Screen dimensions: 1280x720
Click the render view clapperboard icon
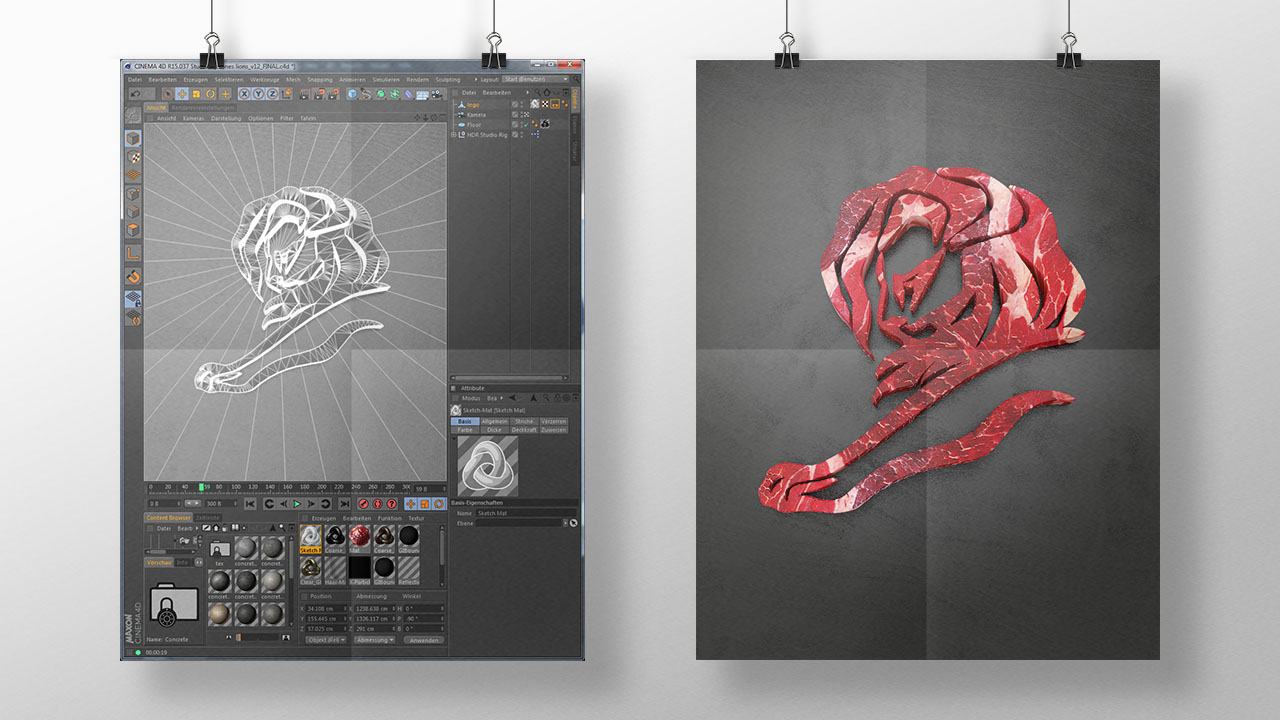[305, 94]
